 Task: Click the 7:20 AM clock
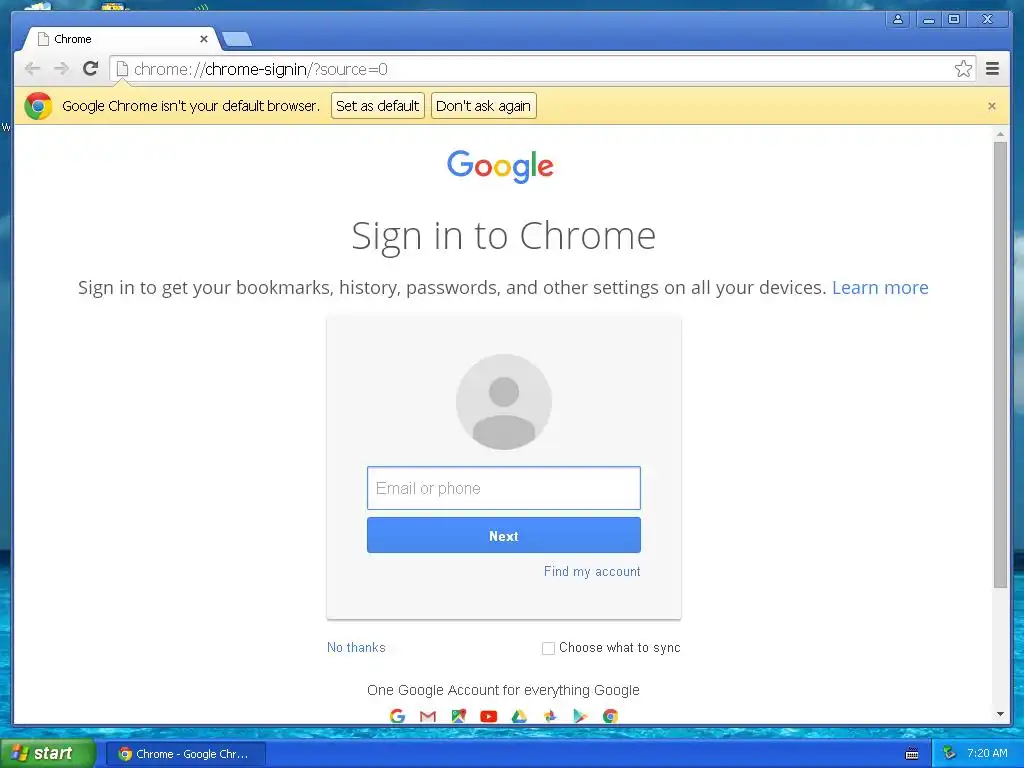click(x=987, y=754)
